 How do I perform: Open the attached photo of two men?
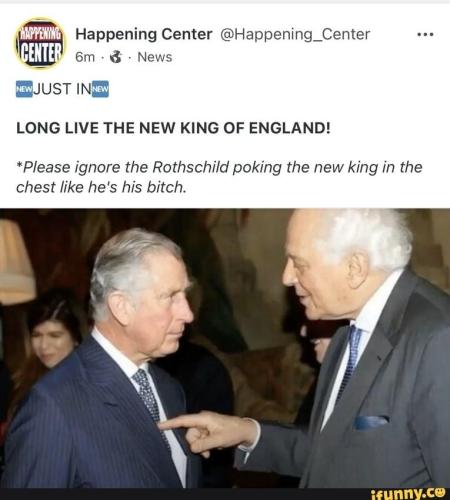click(225, 348)
